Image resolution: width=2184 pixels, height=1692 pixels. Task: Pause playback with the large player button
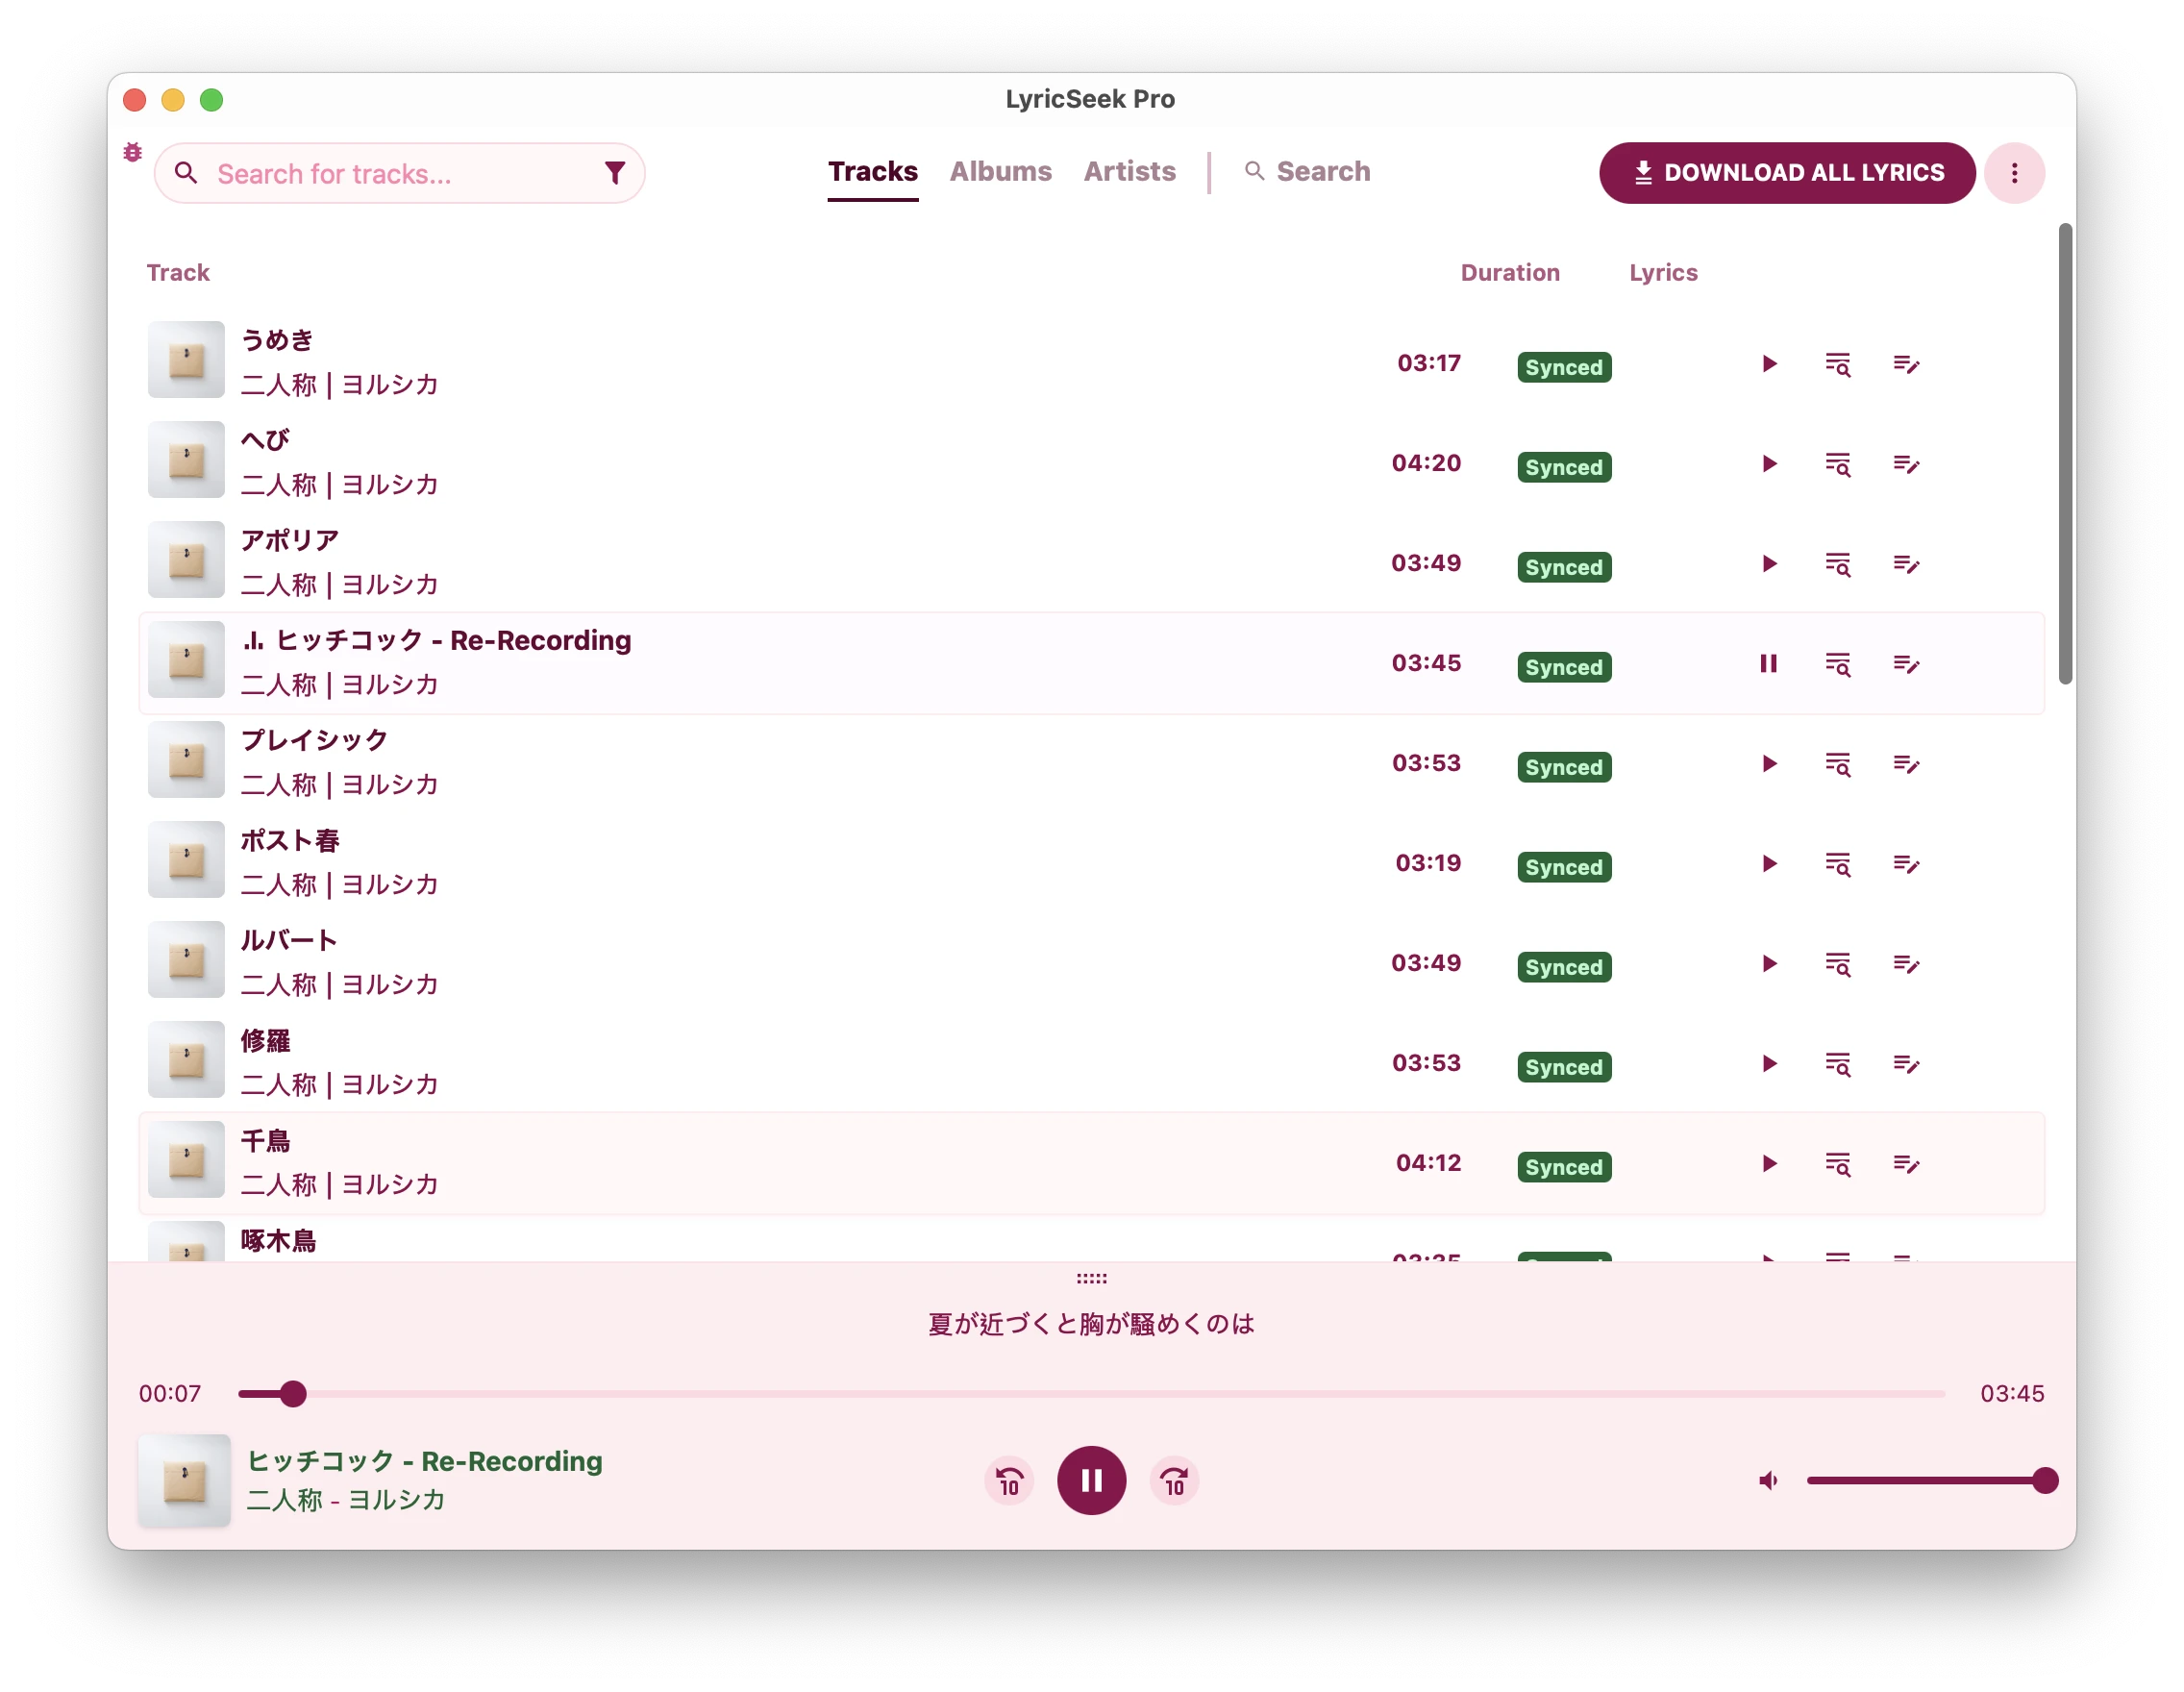point(1091,1481)
